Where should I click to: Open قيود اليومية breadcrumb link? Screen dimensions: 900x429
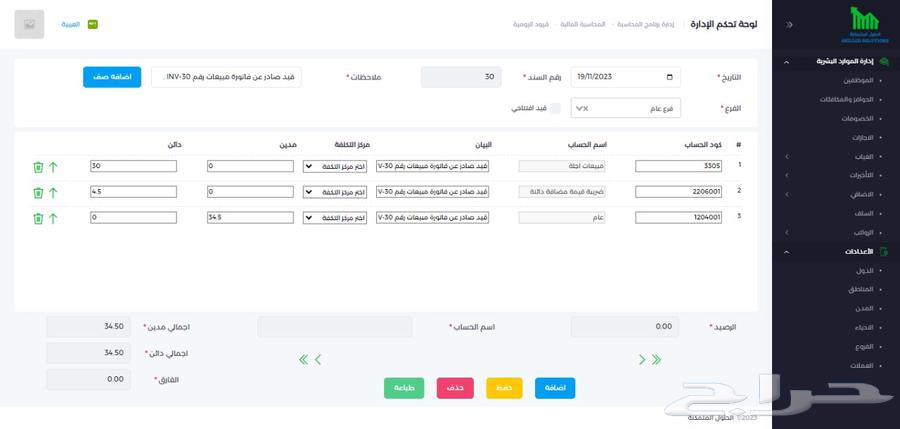click(531, 25)
